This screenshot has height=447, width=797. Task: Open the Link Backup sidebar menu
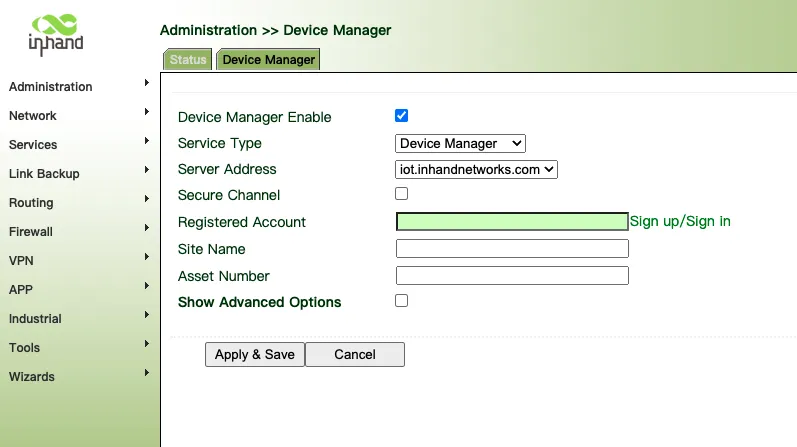[44, 173]
